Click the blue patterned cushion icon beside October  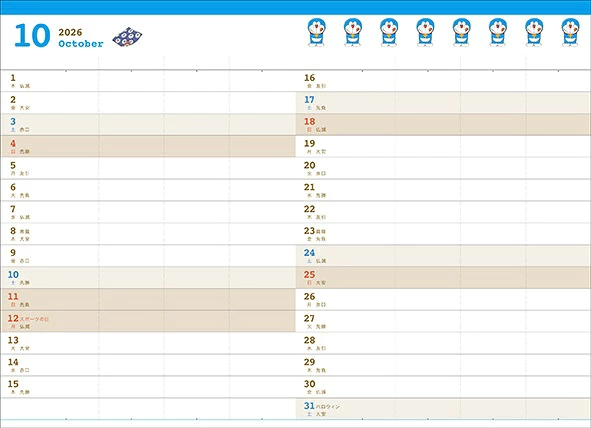(127, 37)
